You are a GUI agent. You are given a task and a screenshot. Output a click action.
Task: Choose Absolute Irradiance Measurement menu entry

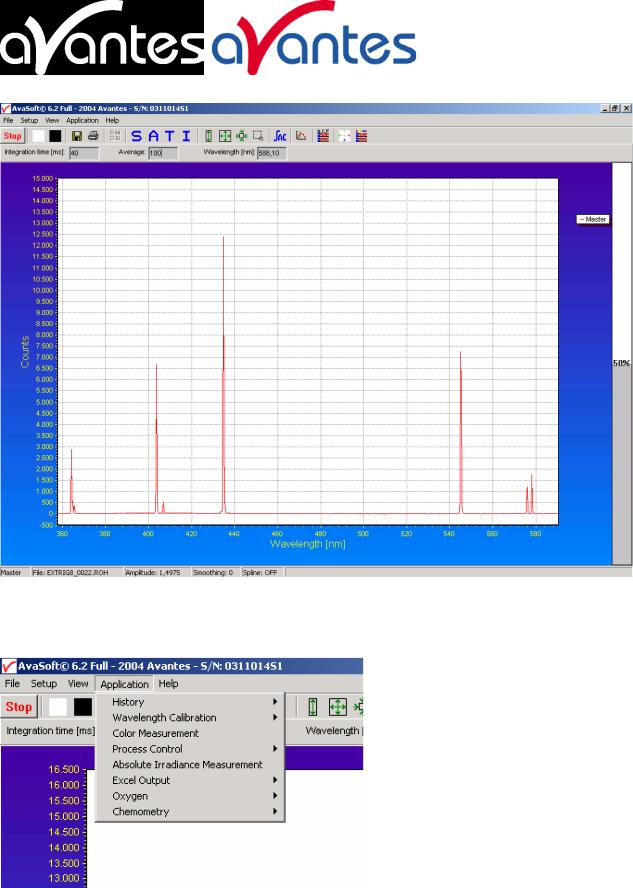190,765
